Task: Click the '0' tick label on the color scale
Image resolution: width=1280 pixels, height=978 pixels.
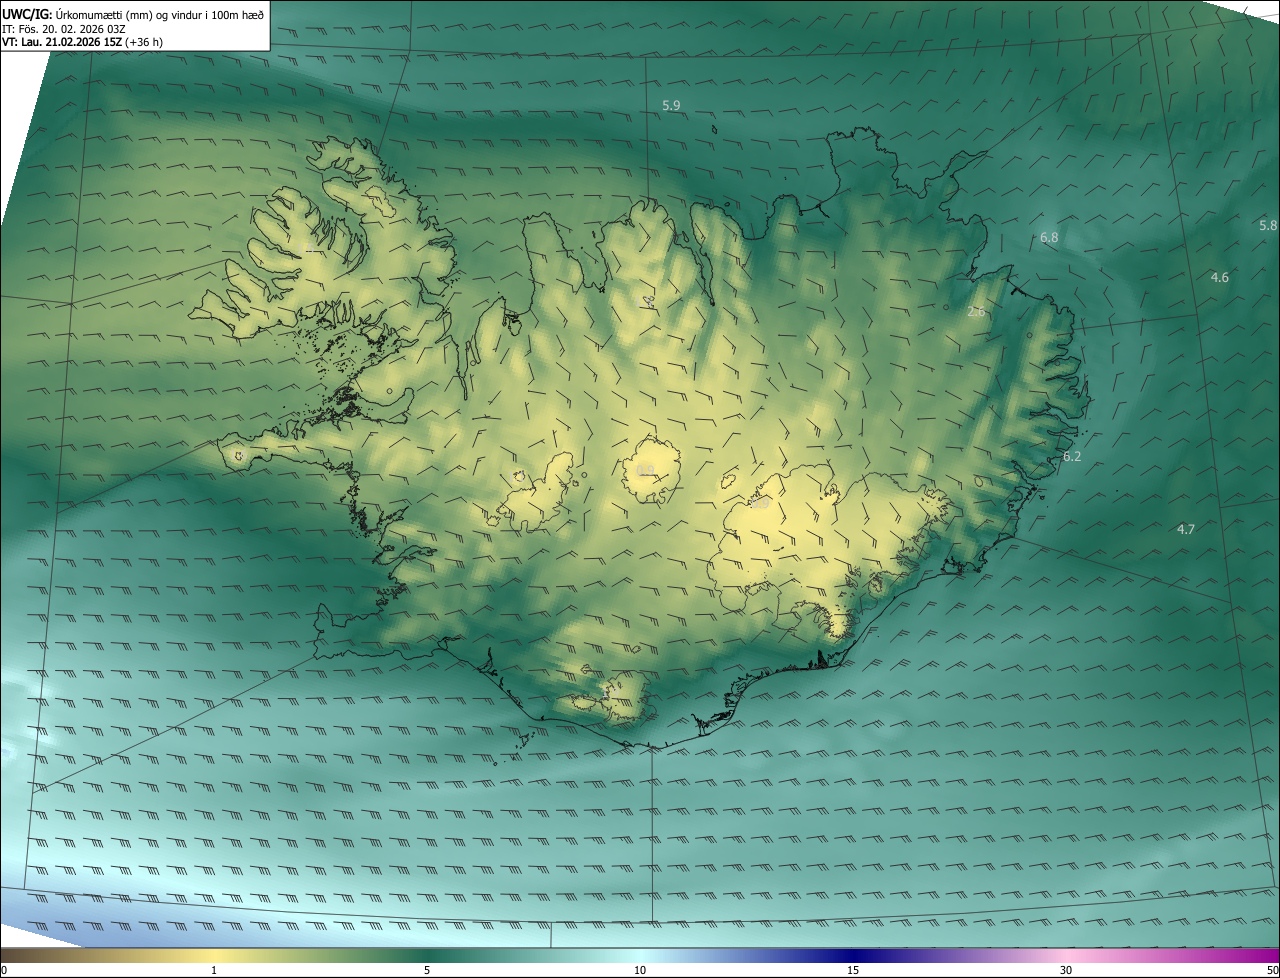Action: tap(4, 970)
